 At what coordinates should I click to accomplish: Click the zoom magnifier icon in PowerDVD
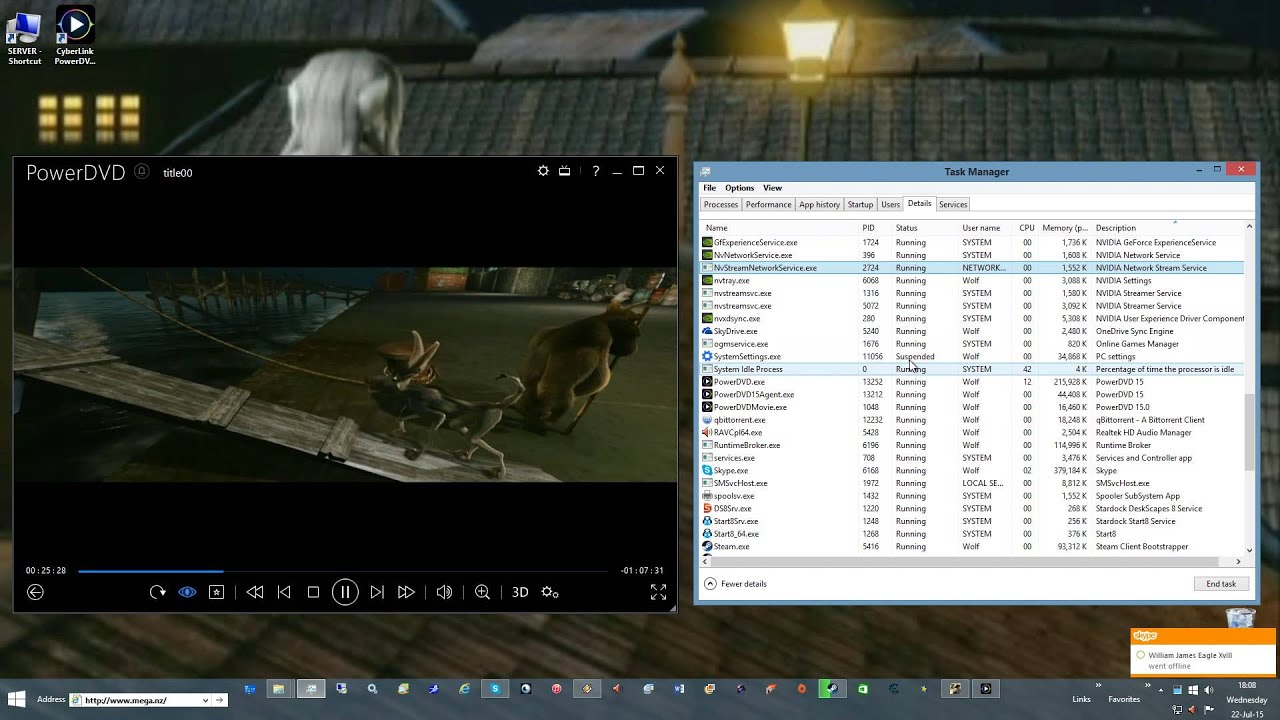(x=482, y=592)
